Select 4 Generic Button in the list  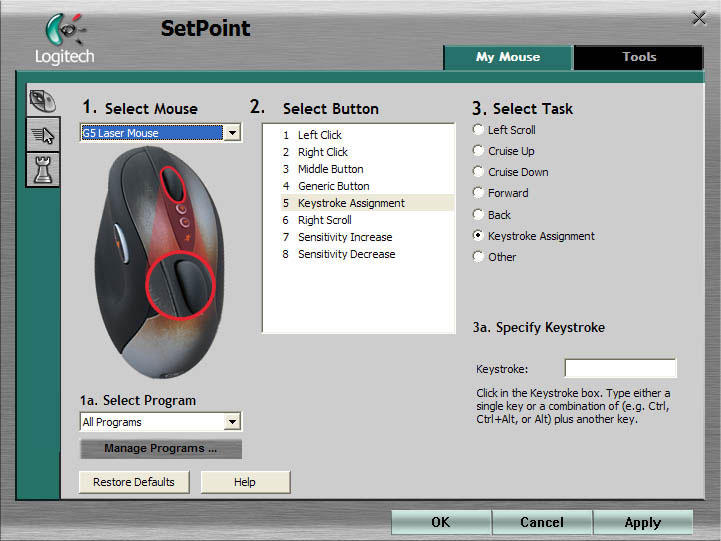(x=367, y=186)
